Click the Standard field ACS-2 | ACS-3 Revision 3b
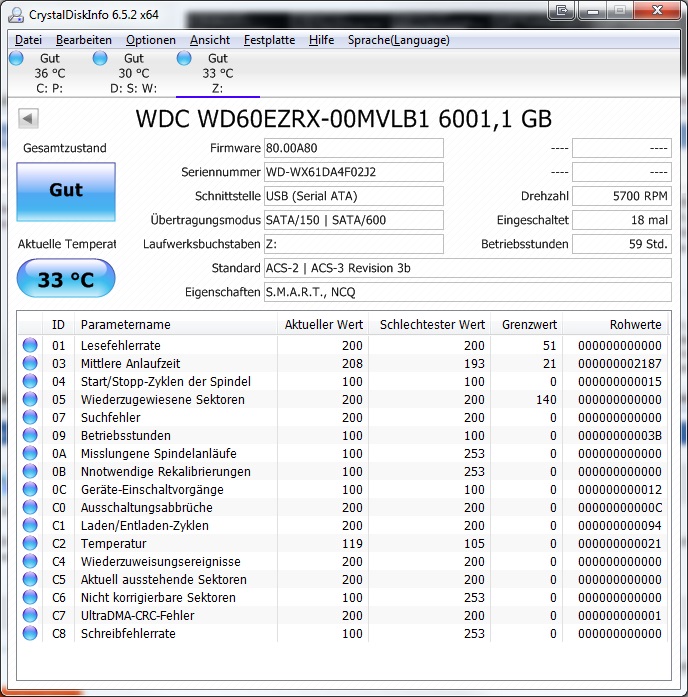Screen dimensions: 688x697 (x=468, y=268)
